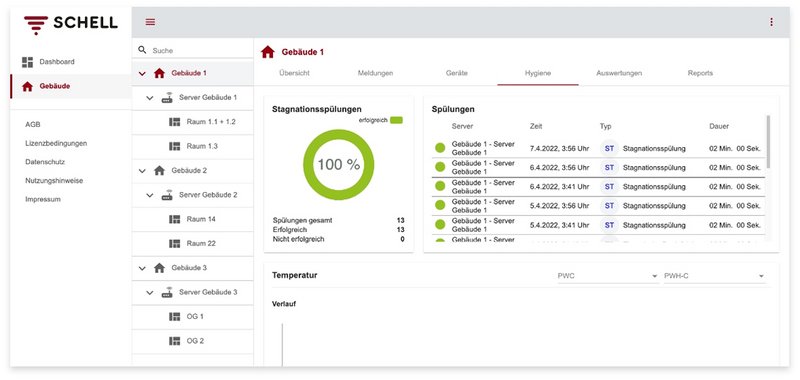Collapse the Gebäude 1 tree node
The width and height of the screenshot is (800, 380).
[142, 73]
